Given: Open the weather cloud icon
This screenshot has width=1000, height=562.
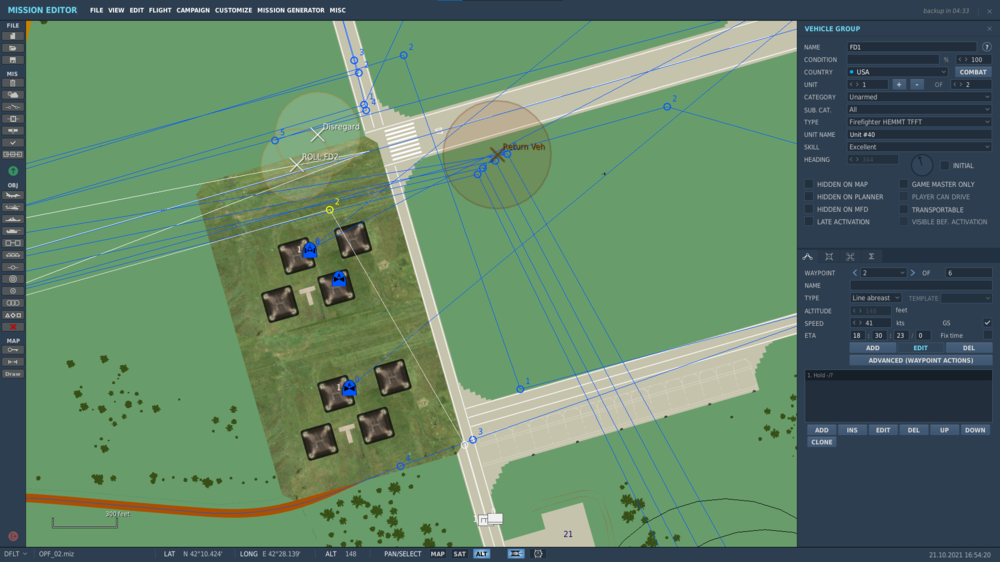Looking at the screenshot, I should pos(13,95).
